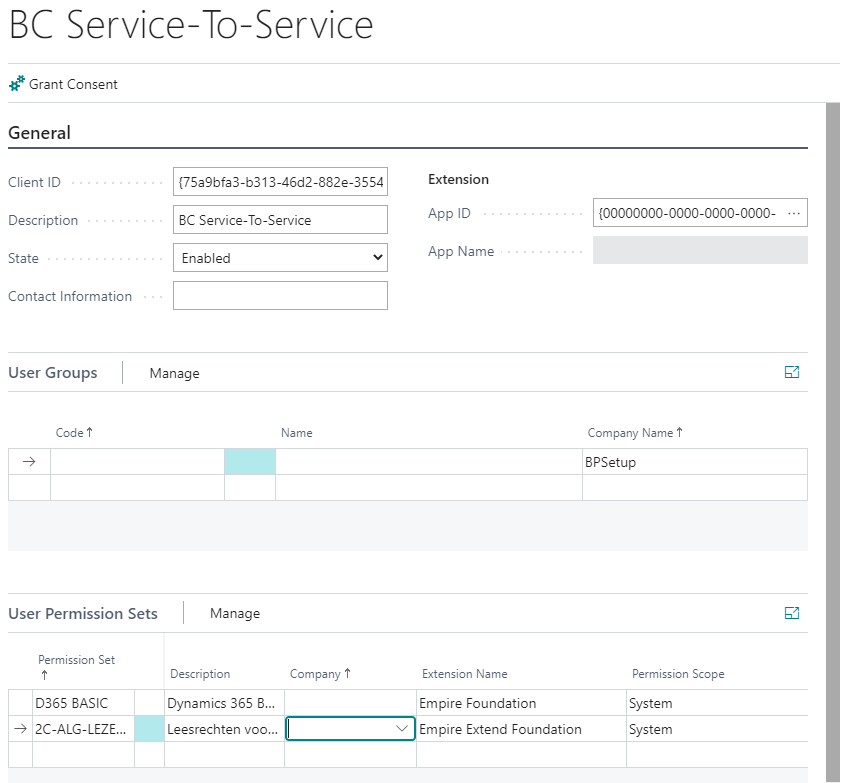Click the Description column header in permission sets
867x783 pixels.
[x=200, y=674]
